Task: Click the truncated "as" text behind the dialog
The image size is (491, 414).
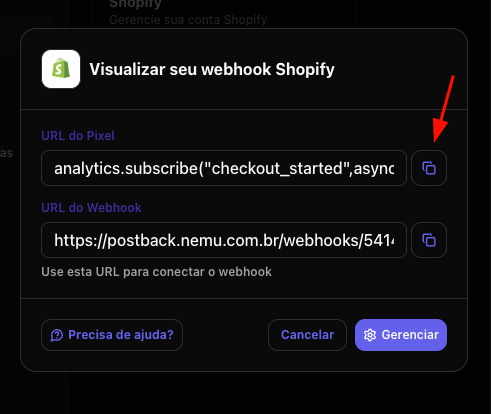Action: point(6,153)
